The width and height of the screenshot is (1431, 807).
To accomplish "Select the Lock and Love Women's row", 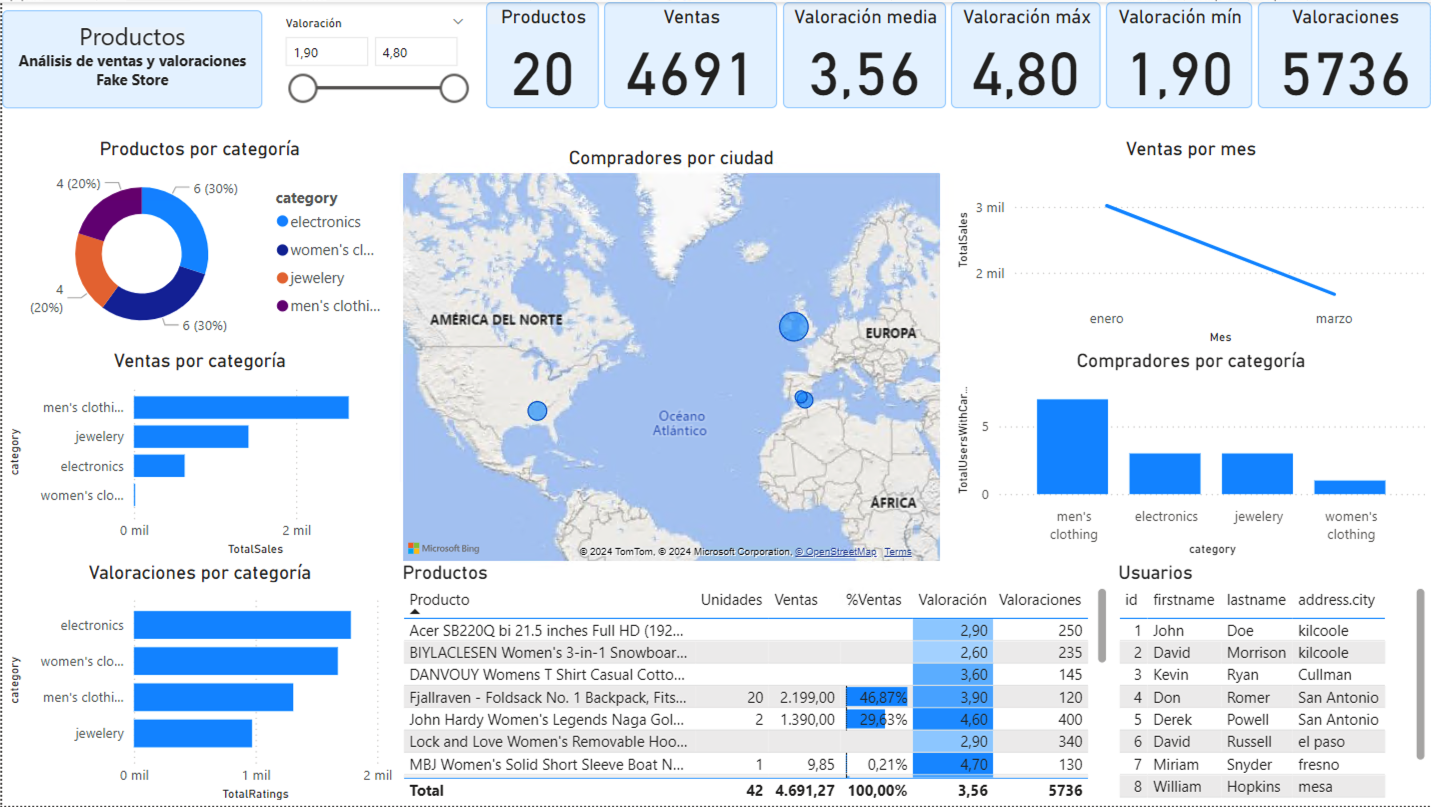I will pos(746,741).
